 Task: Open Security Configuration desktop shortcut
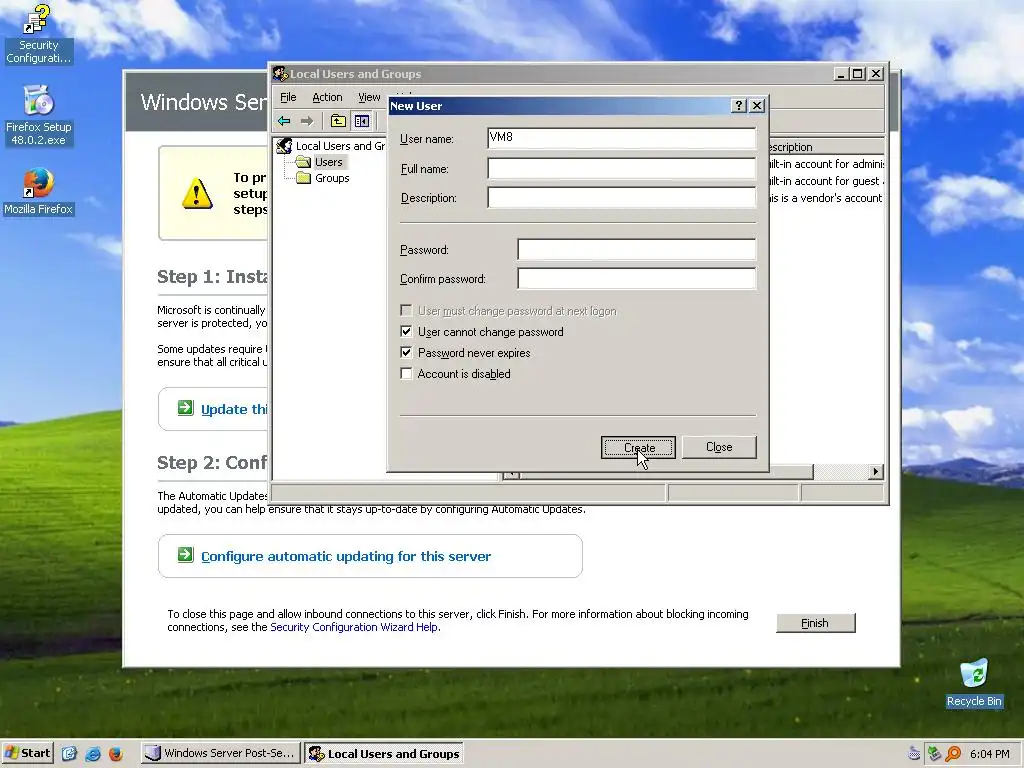pyautogui.click(x=38, y=34)
